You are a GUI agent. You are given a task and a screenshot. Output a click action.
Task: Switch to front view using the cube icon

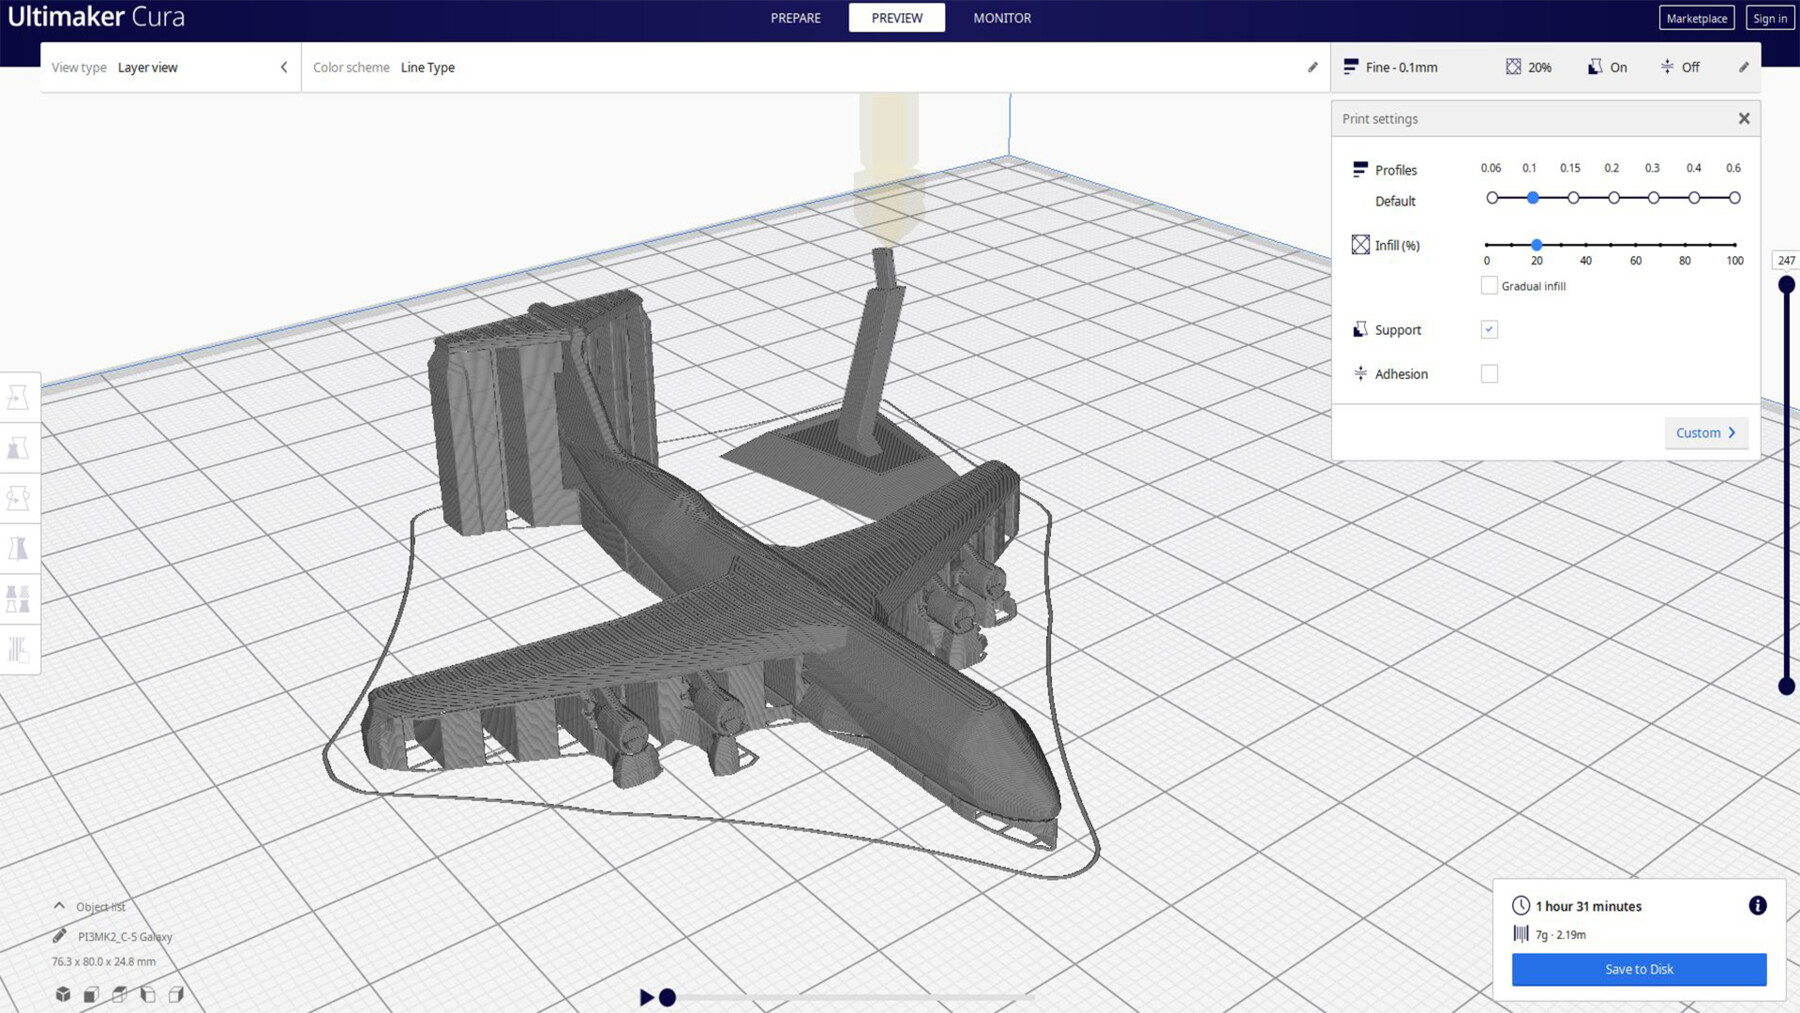(x=91, y=995)
